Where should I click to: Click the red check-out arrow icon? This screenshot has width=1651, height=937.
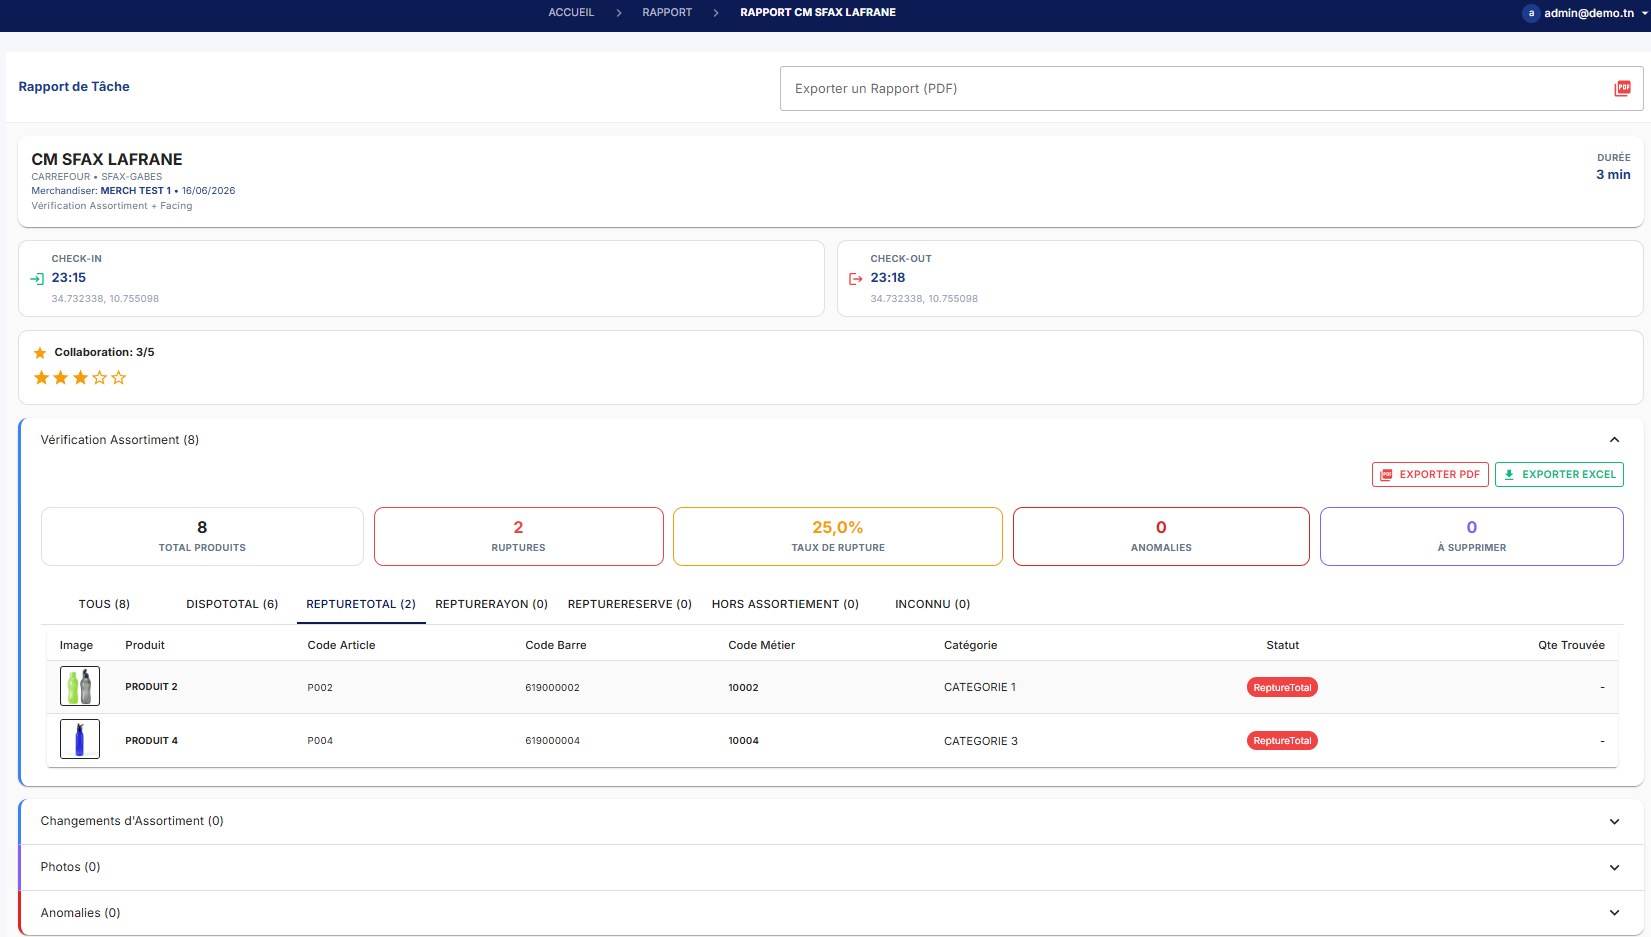pyautogui.click(x=855, y=279)
